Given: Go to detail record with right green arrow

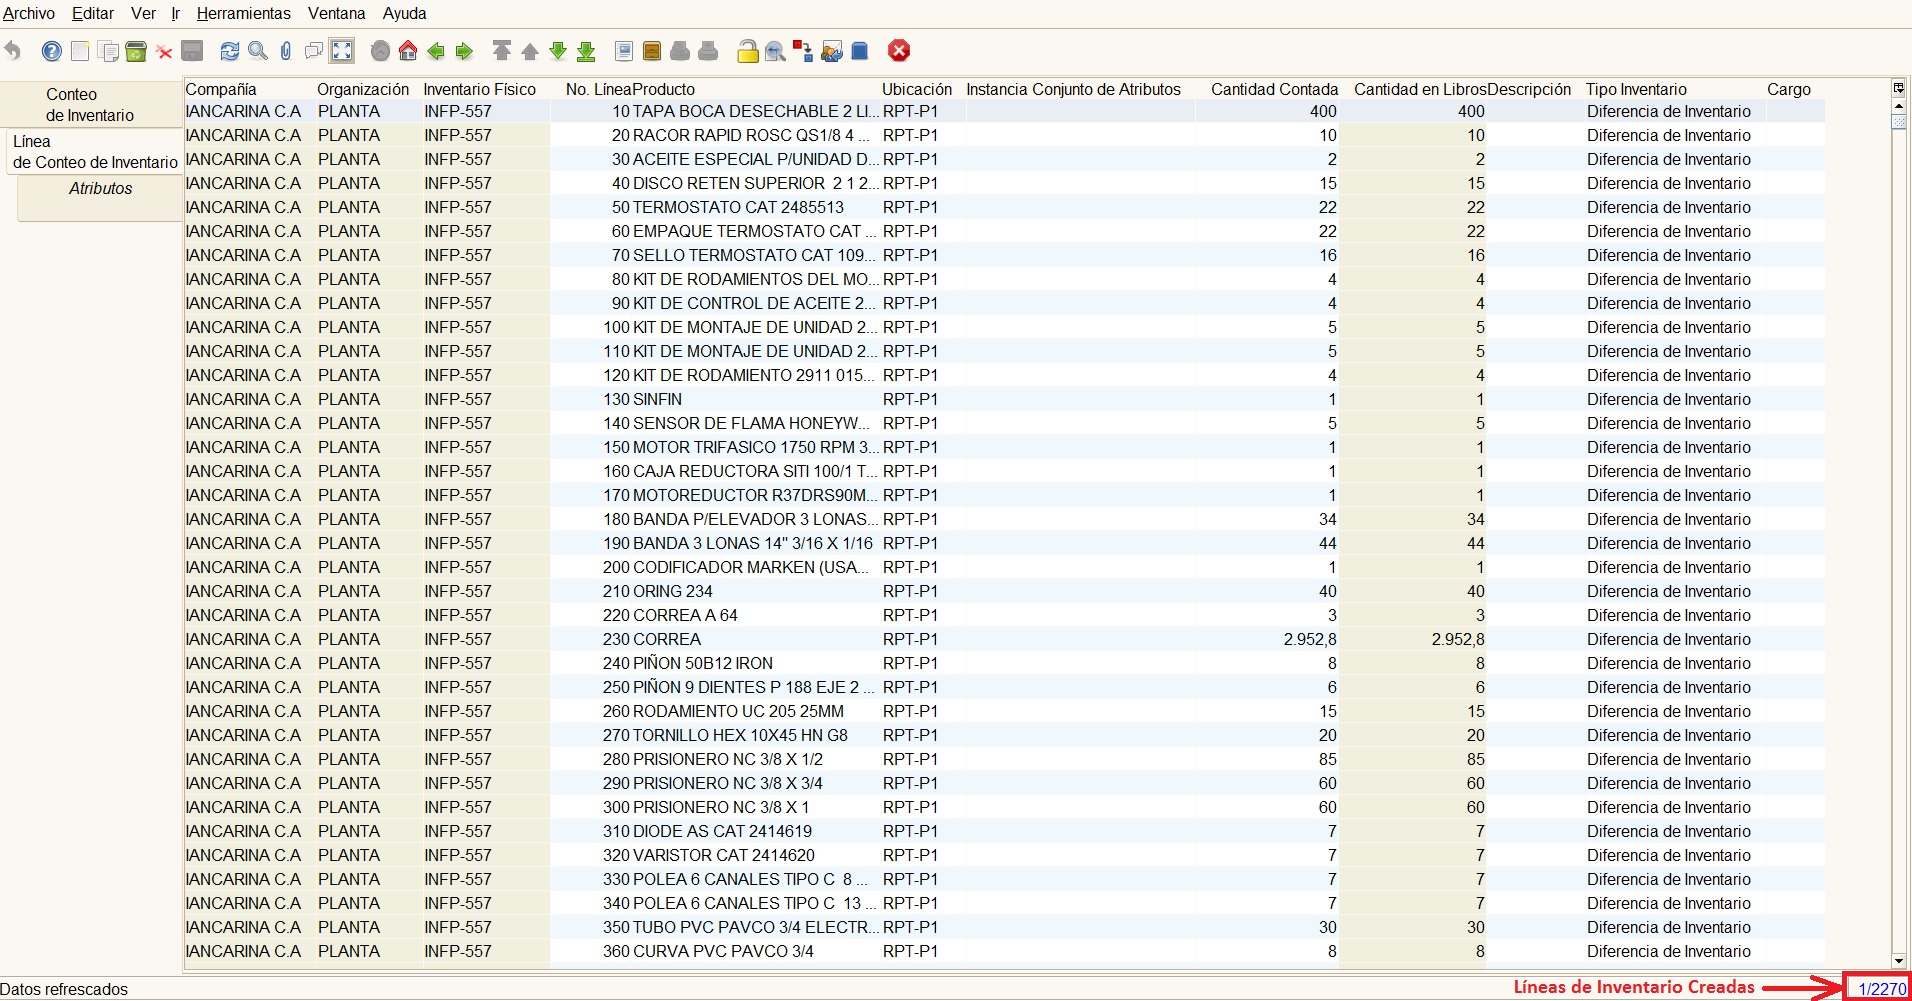Looking at the screenshot, I should coord(464,51).
